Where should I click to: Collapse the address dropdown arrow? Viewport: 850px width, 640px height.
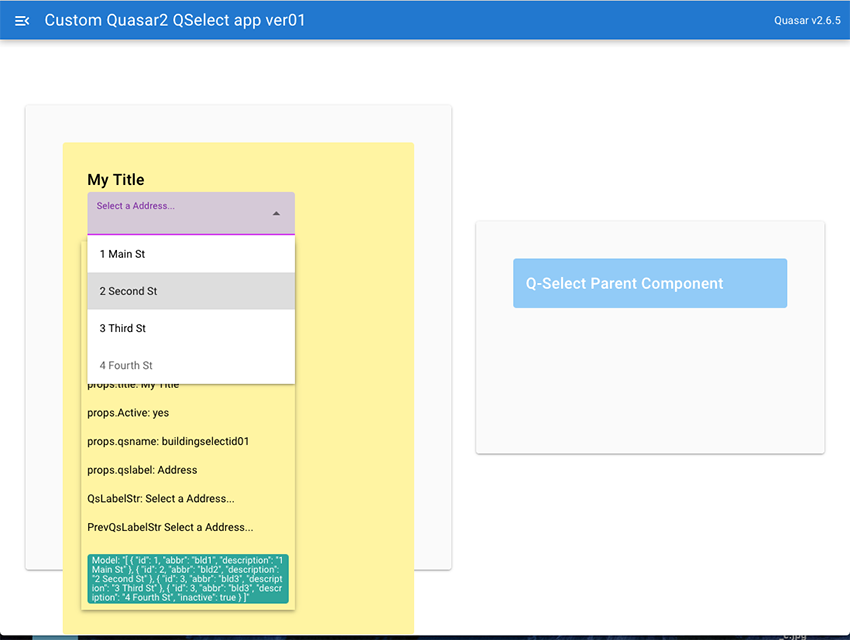tap(276, 214)
